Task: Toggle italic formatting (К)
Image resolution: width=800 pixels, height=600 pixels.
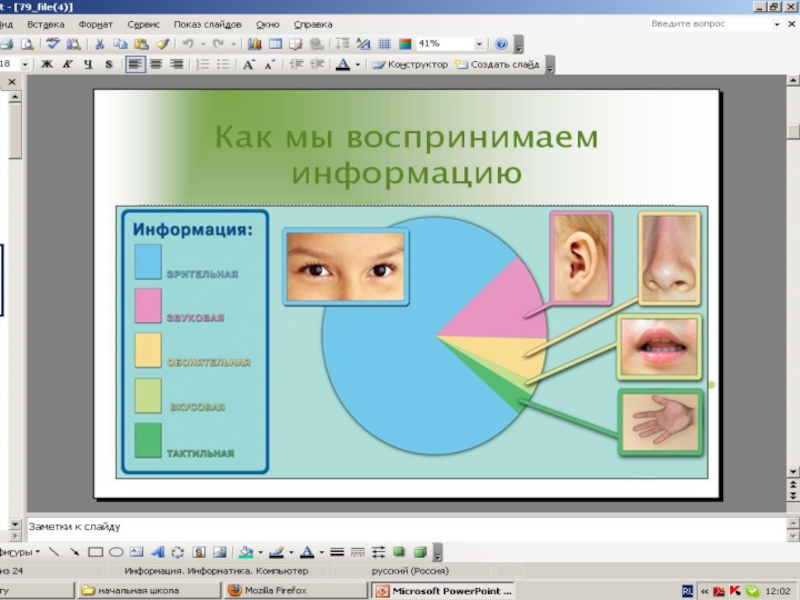Action: pos(67,64)
